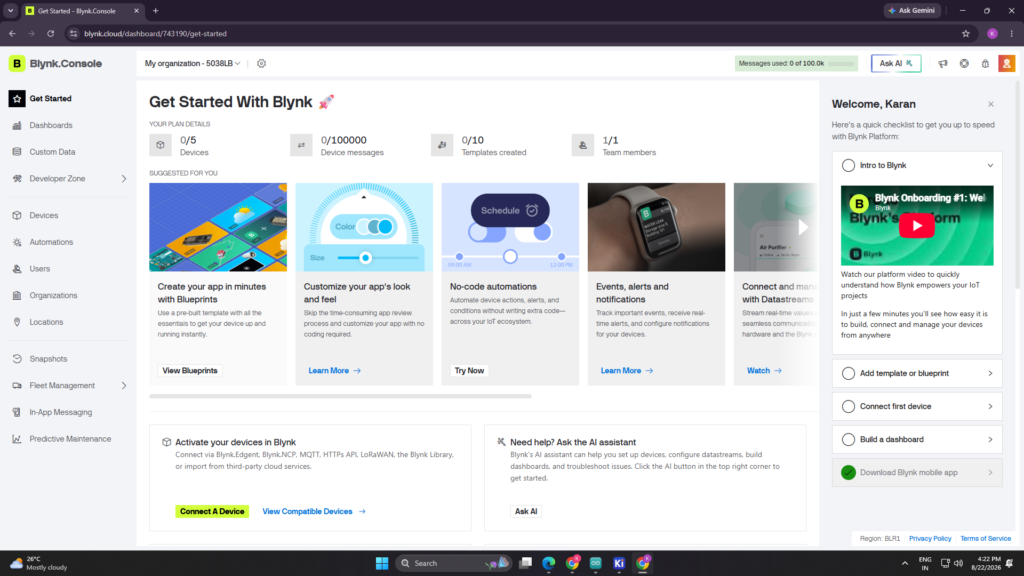The height and width of the screenshot is (576, 1024).
Task: Check the Intro to Blynk circle
Action: (x=848, y=165)
